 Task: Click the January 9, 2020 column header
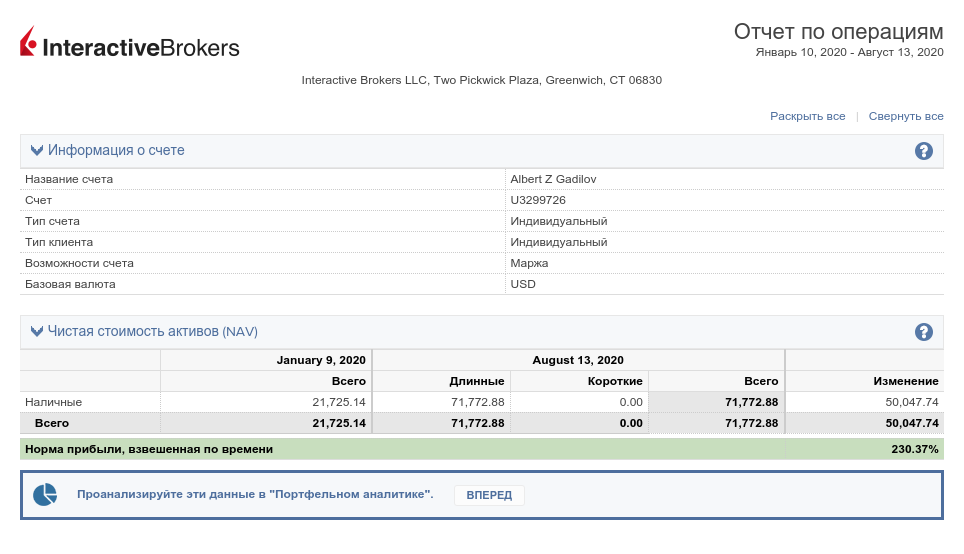[x=321, y=360]
